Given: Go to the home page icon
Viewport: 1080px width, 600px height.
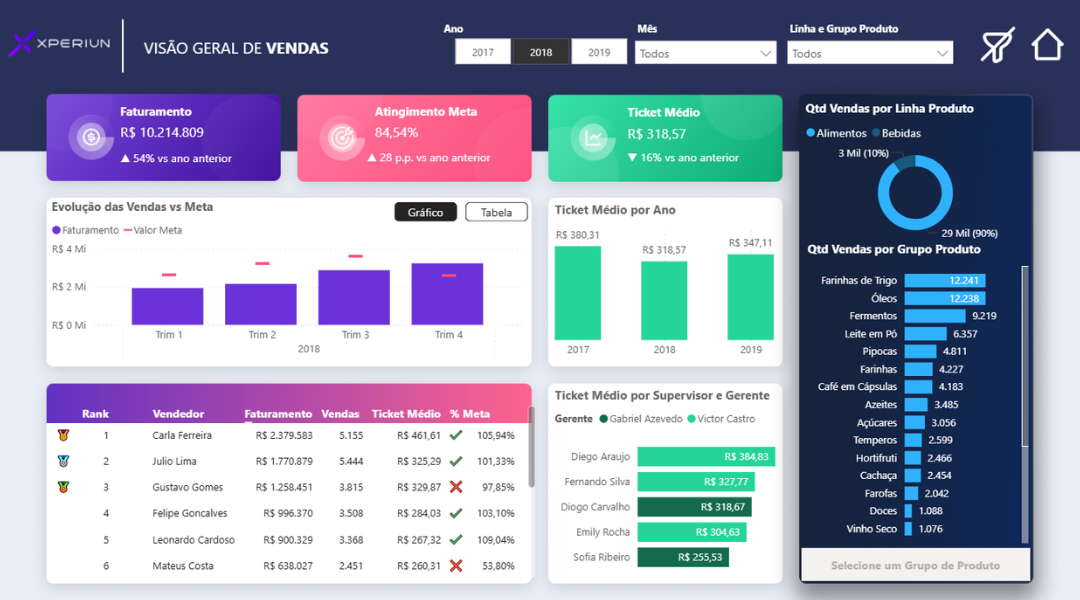Looking at the screenshot, I should pos(1047,45).
